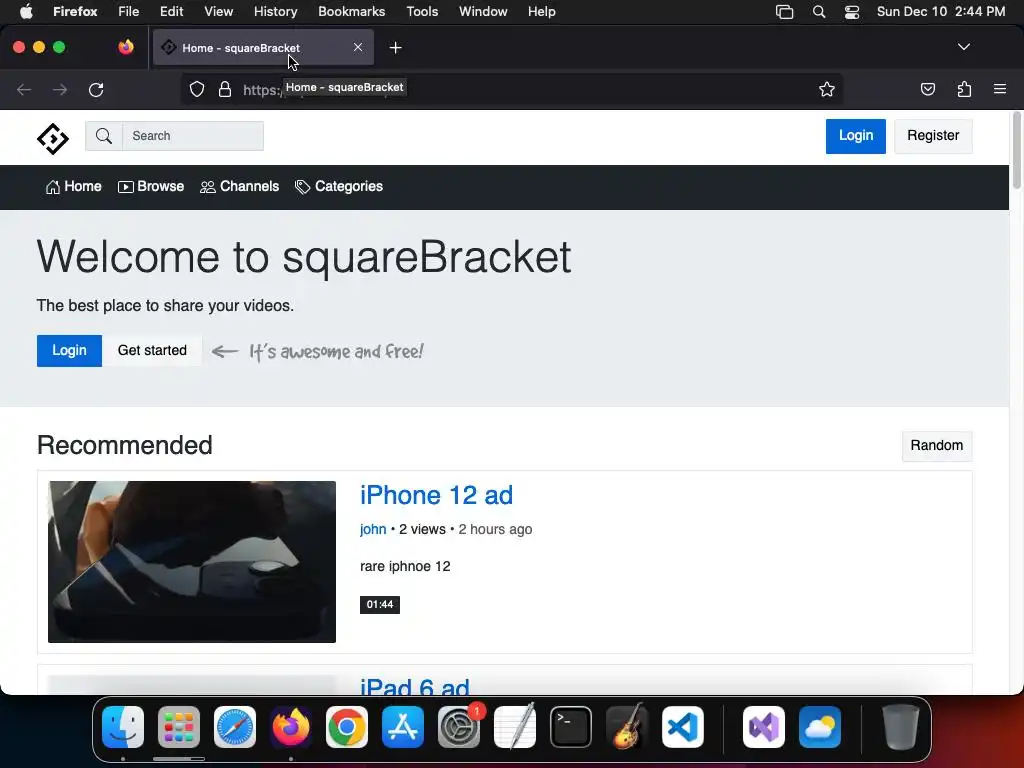Open Terminal from the dock

coord(571,727)
